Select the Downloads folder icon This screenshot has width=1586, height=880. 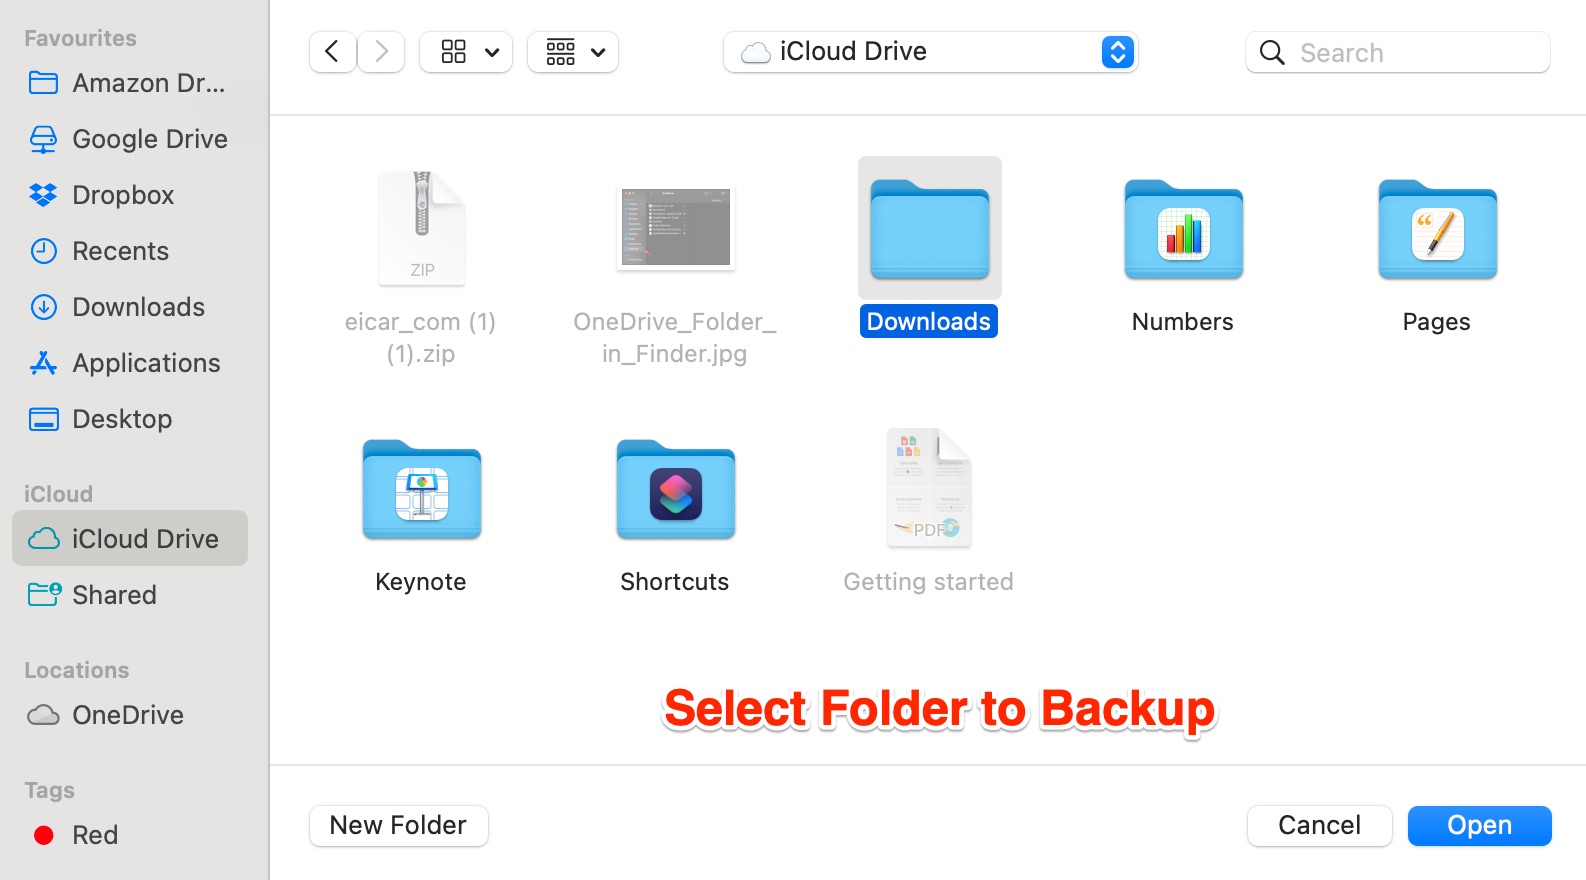(x=929, y=229)
